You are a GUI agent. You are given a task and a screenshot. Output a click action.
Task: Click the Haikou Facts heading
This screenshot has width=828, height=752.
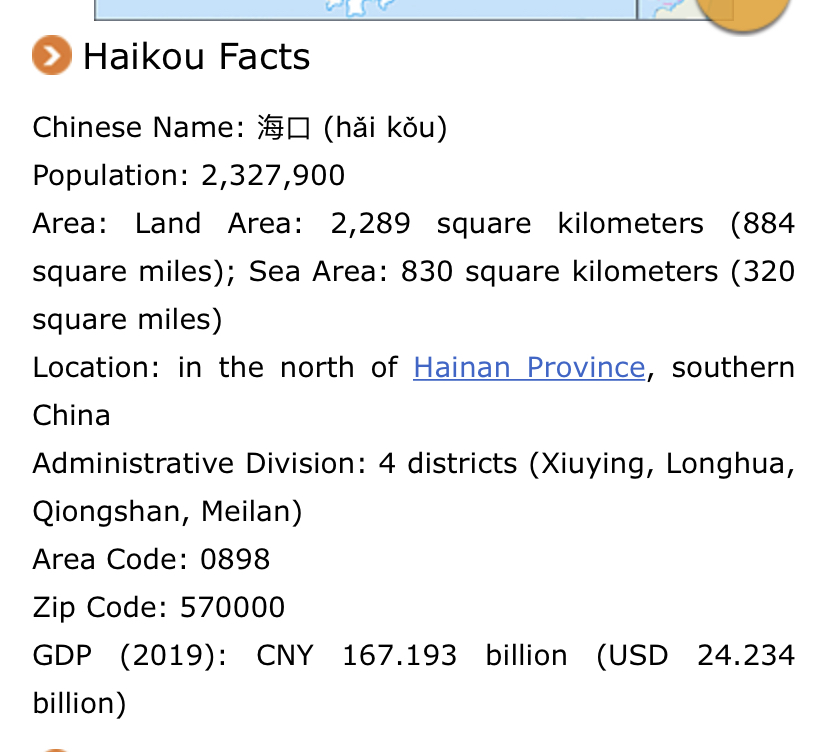[x=196, y=56]
